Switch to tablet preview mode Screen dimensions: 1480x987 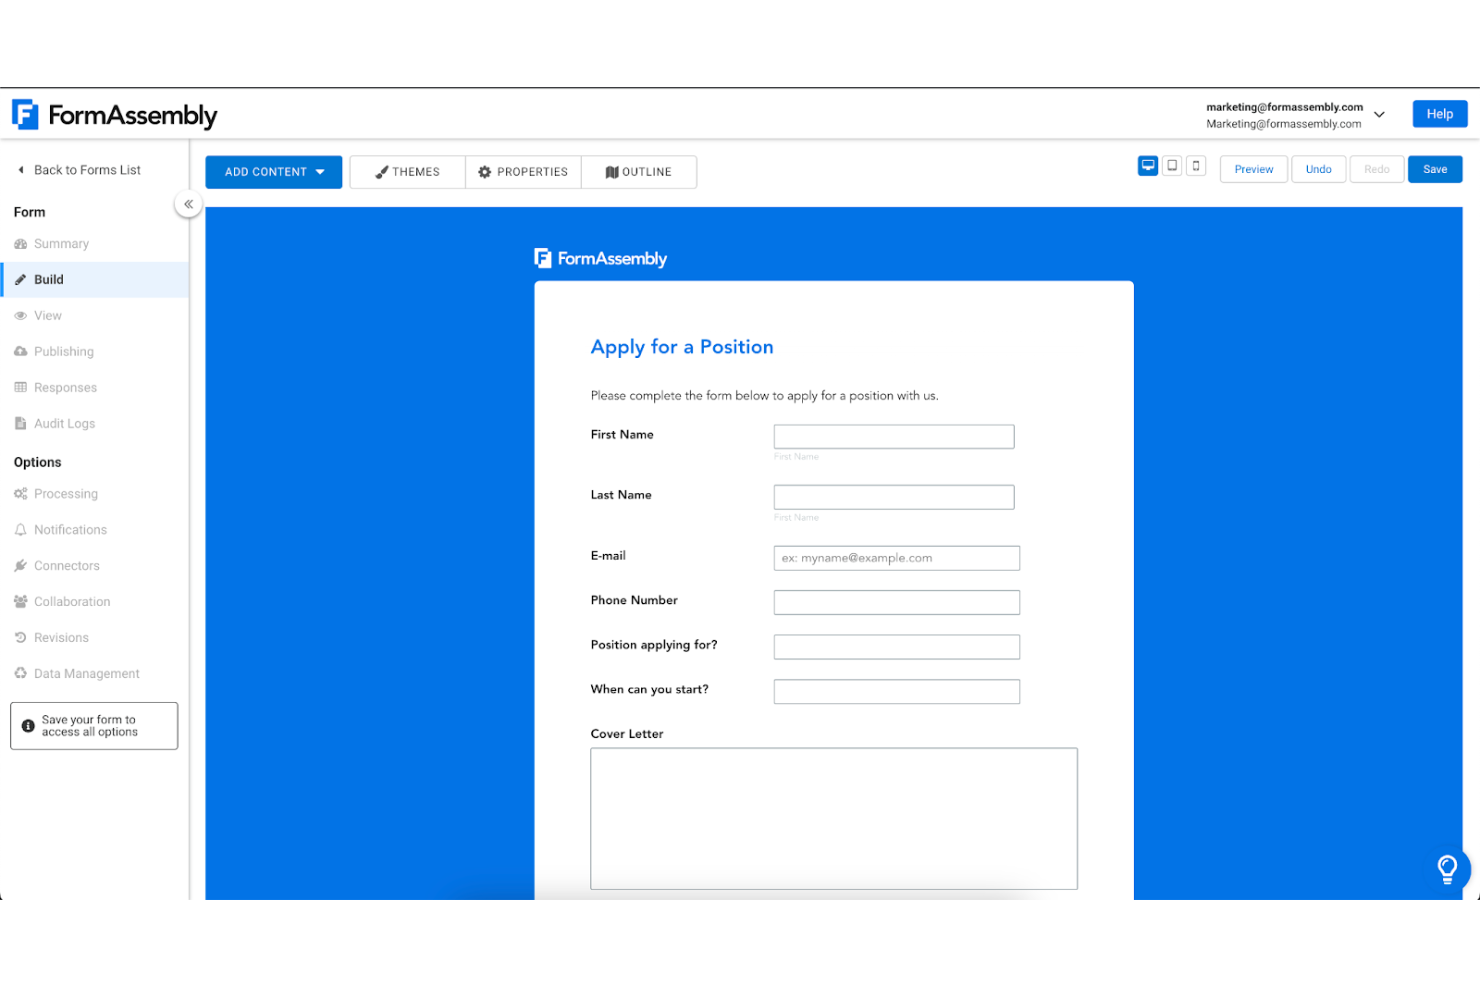(1172, 166)
